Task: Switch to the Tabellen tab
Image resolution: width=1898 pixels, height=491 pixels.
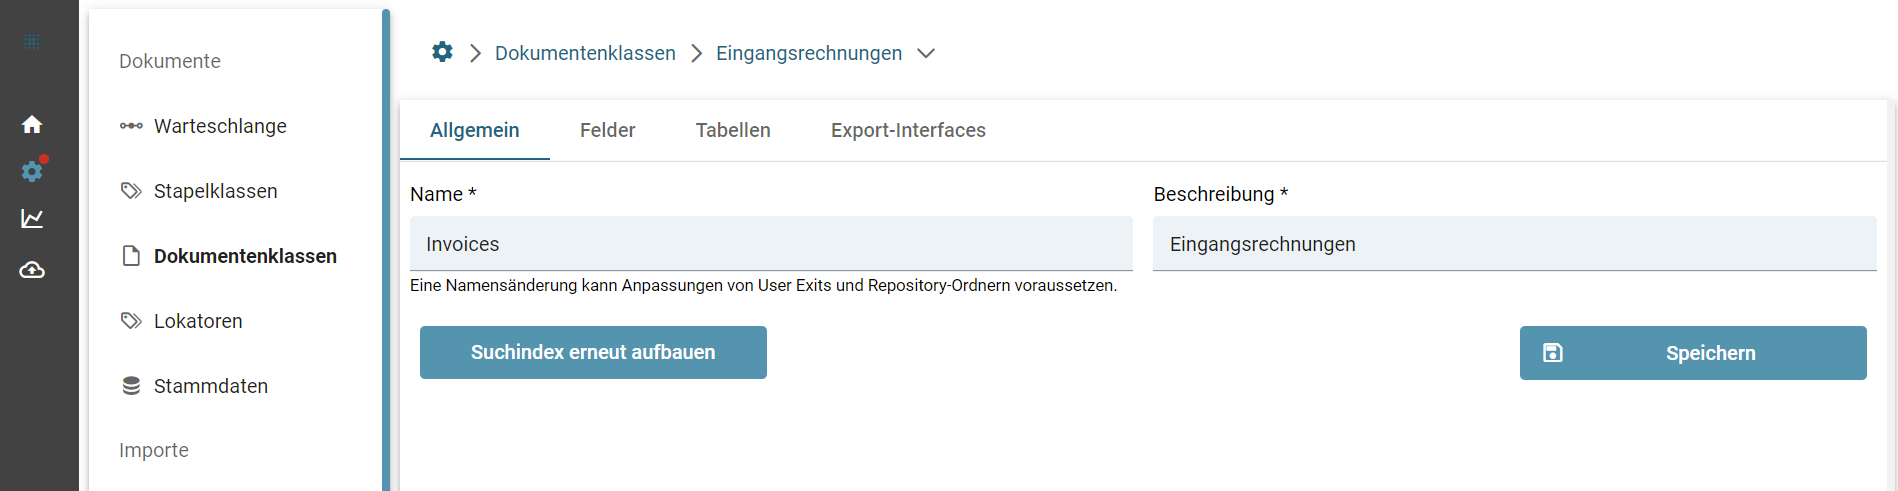Action: (733, 130)
